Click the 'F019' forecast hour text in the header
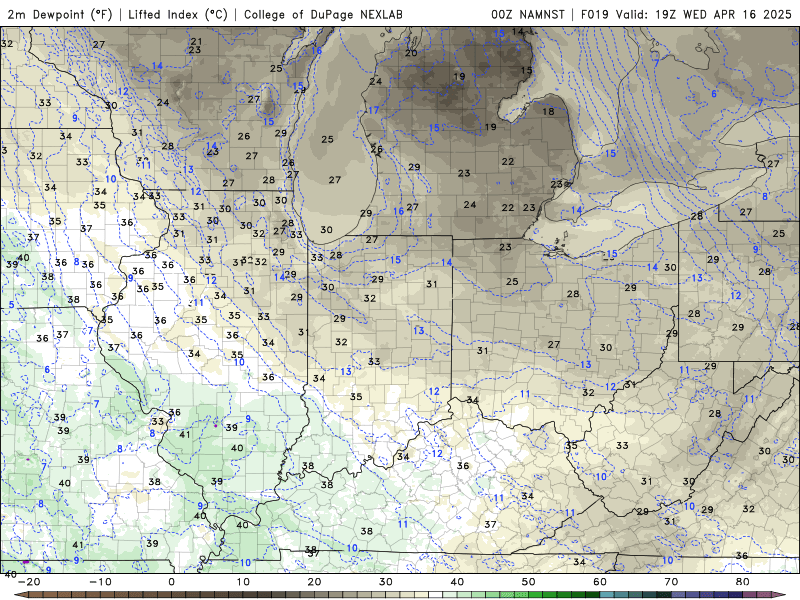 coord(595,14)
